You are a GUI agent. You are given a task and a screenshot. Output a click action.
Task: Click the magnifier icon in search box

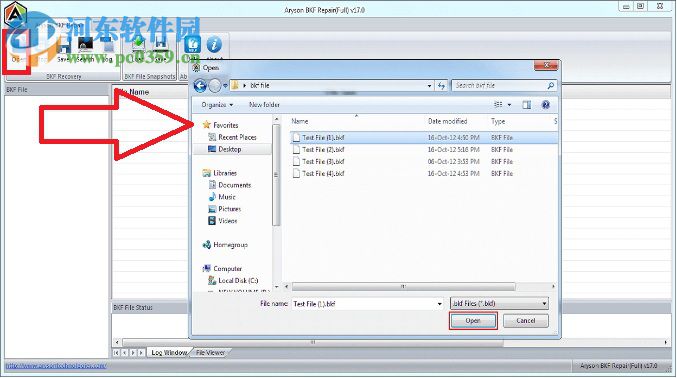tap(551, 86)
